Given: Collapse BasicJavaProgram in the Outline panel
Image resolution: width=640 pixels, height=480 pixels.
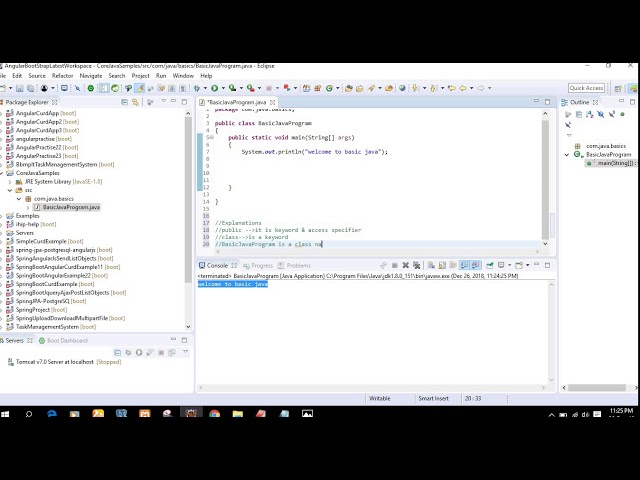Looking at the screenshot, I should (567, 155).
